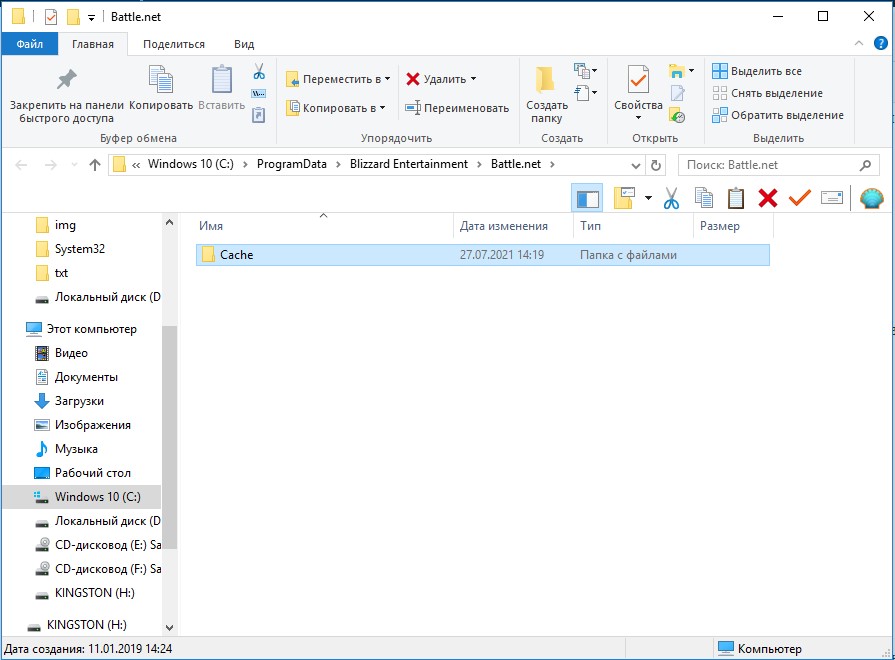Click Переименовать in ribbon
The image size is (895, 660).
click(457, 108)
